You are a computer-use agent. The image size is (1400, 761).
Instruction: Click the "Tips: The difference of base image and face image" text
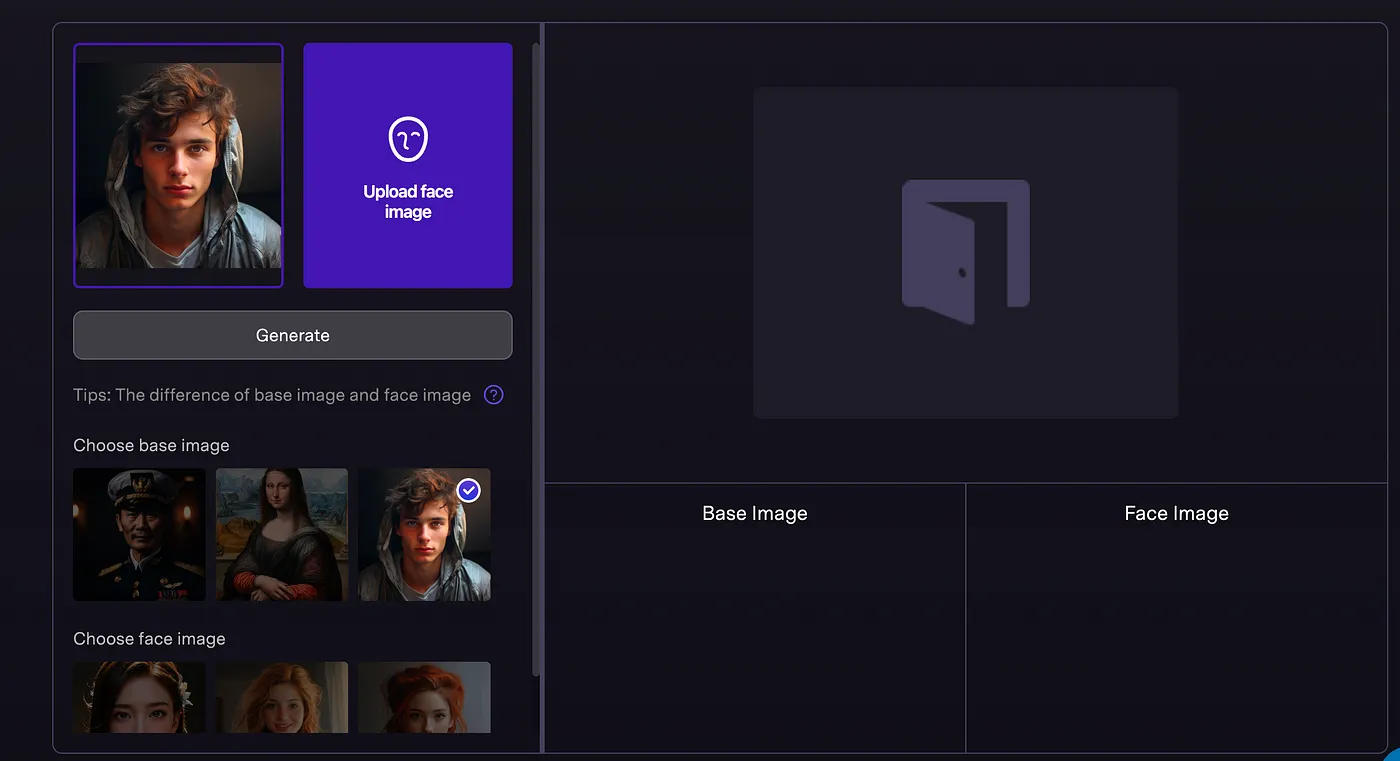click(272, 395)
